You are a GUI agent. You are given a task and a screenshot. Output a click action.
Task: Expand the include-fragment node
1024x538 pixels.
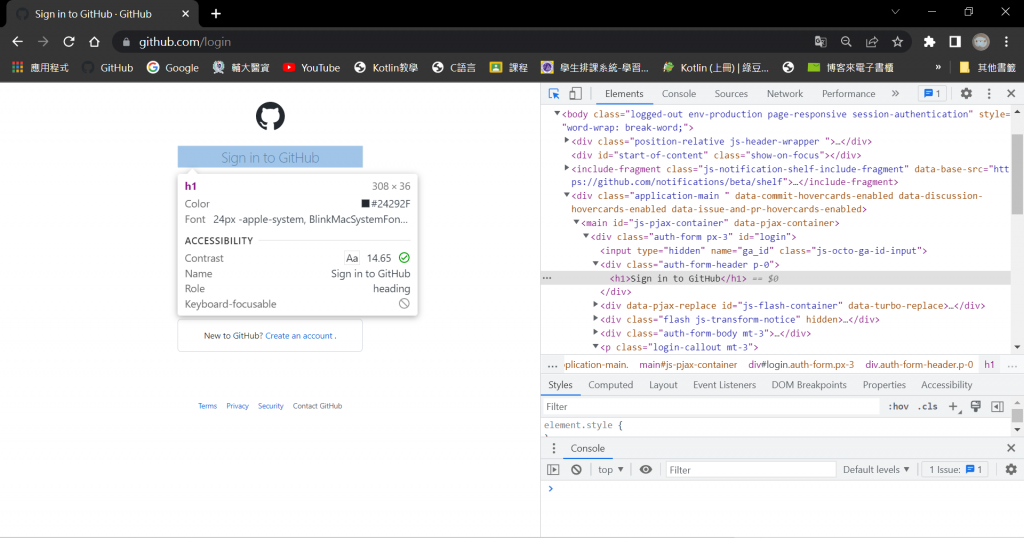pyautogui.click(x=567, y=168)
